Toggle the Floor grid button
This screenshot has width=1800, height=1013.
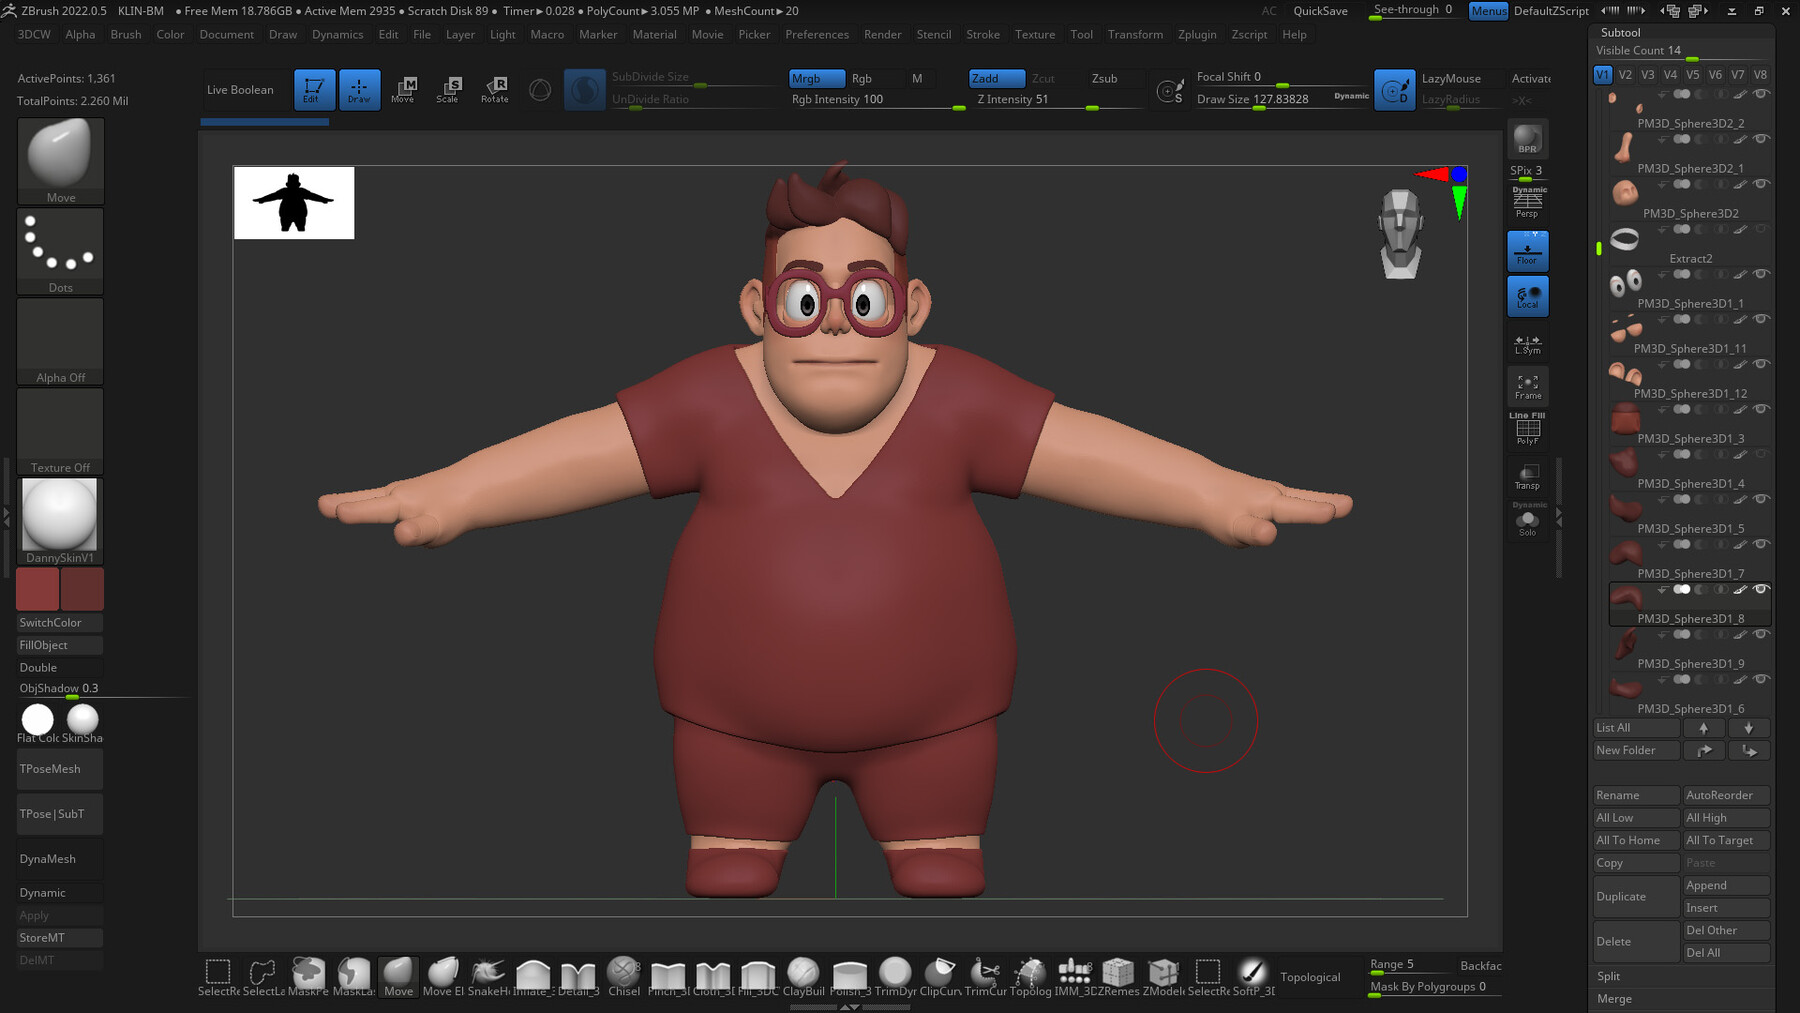point(1527,251)
